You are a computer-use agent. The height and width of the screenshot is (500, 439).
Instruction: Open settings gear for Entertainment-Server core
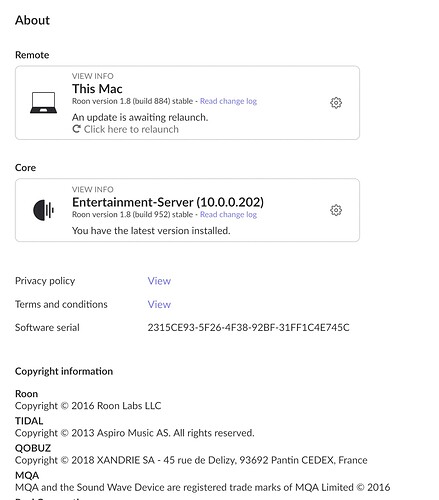(x=336, y=210)
